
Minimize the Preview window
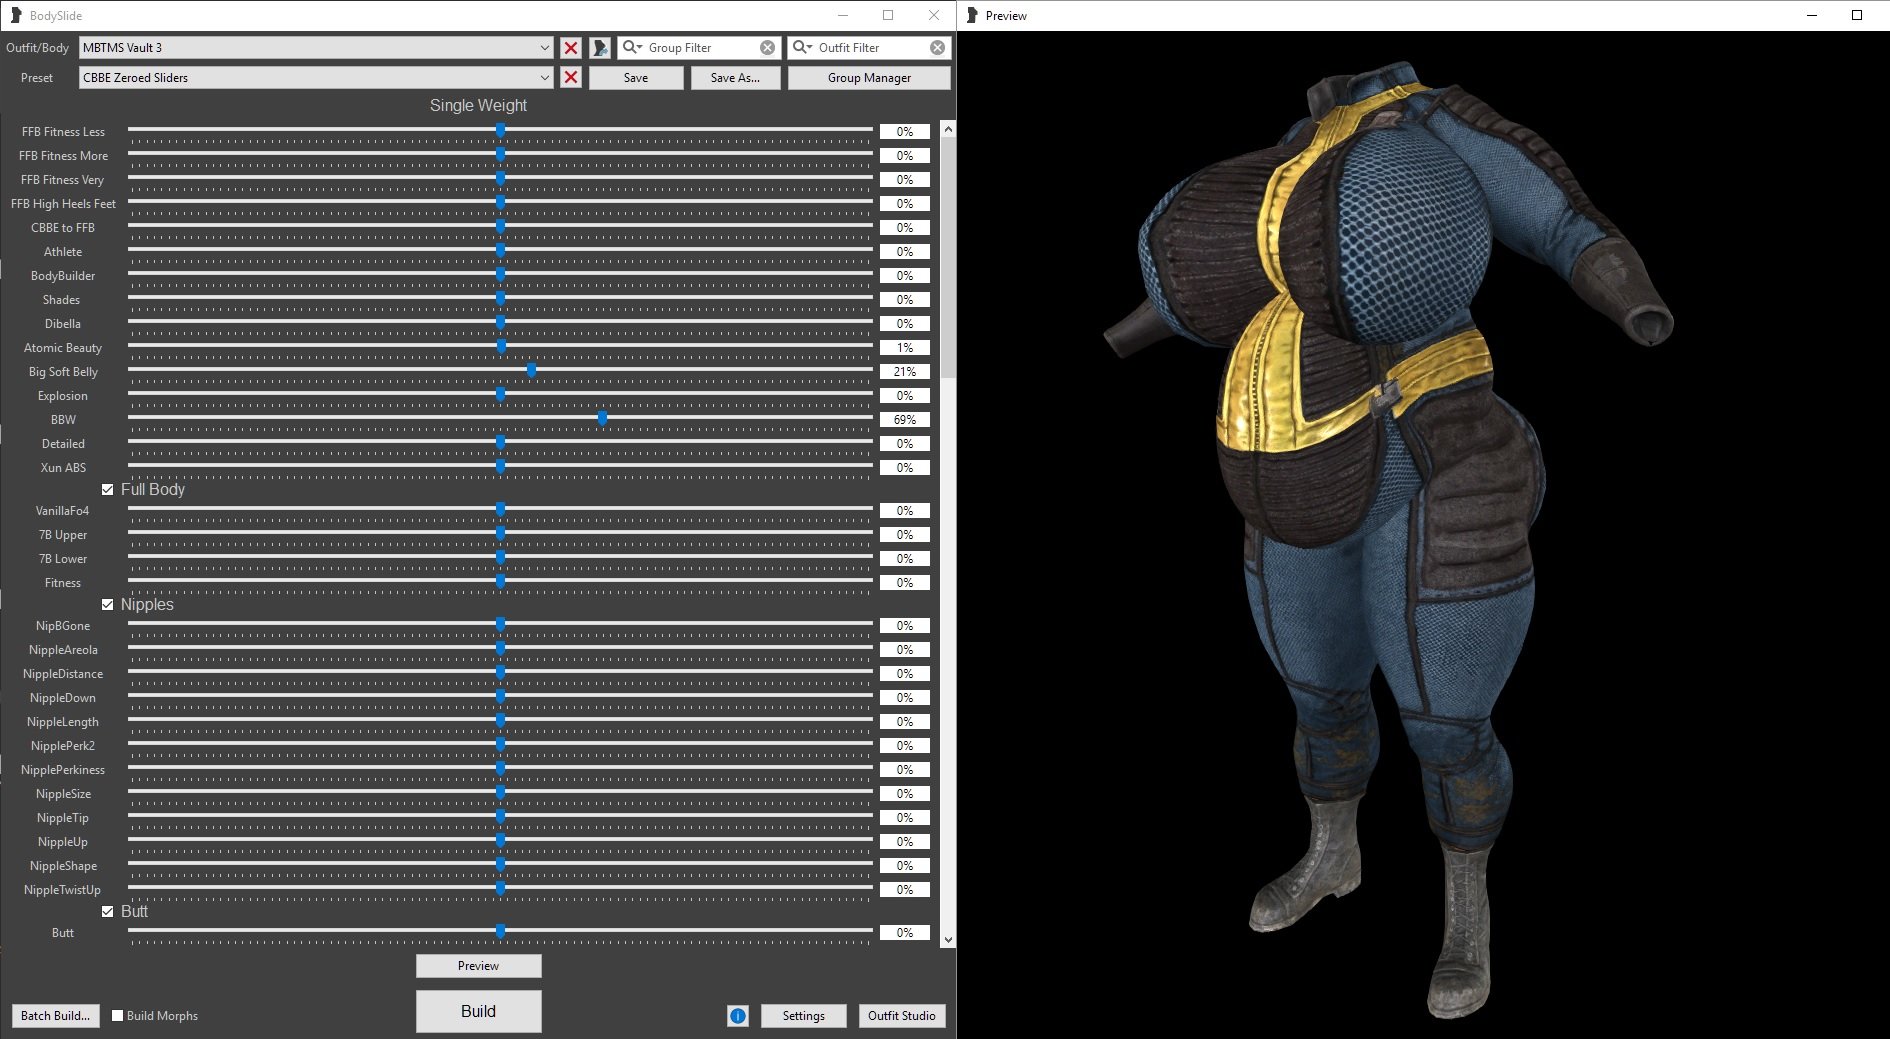[x=1812, y=15]
